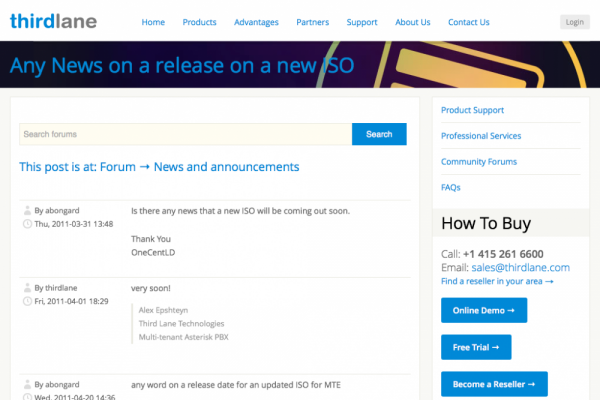
Task: Click the user icon beside last abongard post
Action: pyautogui.click(x=27, y=383)
